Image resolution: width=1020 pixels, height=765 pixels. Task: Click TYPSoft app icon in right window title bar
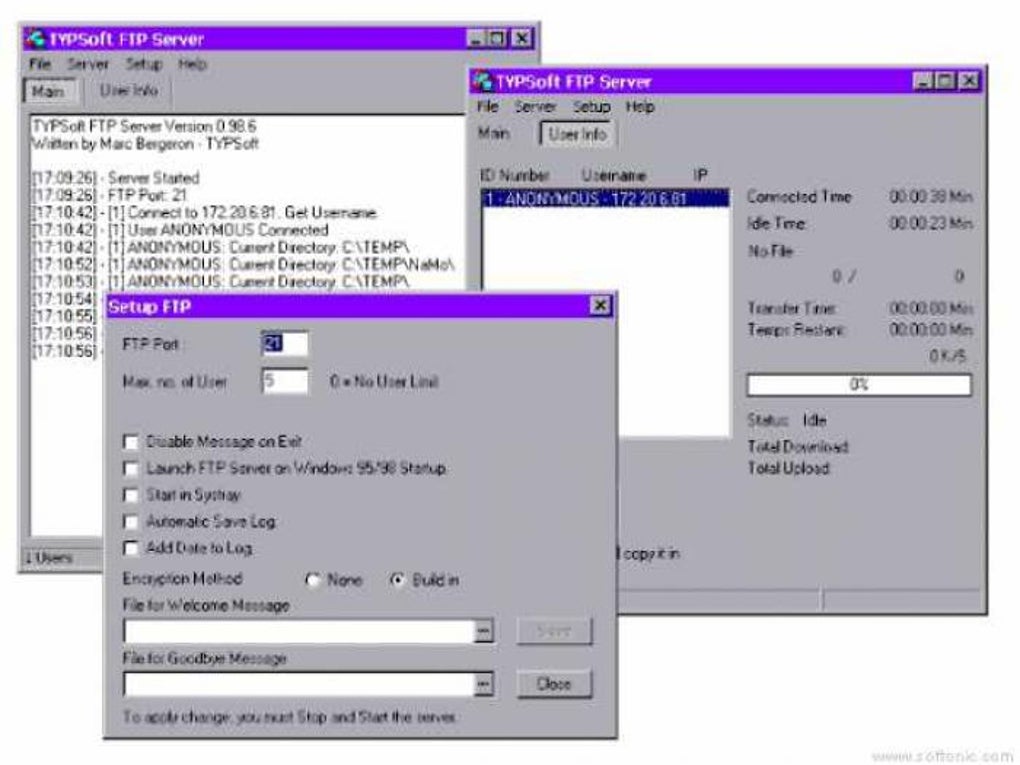click(x=482, y=81)
